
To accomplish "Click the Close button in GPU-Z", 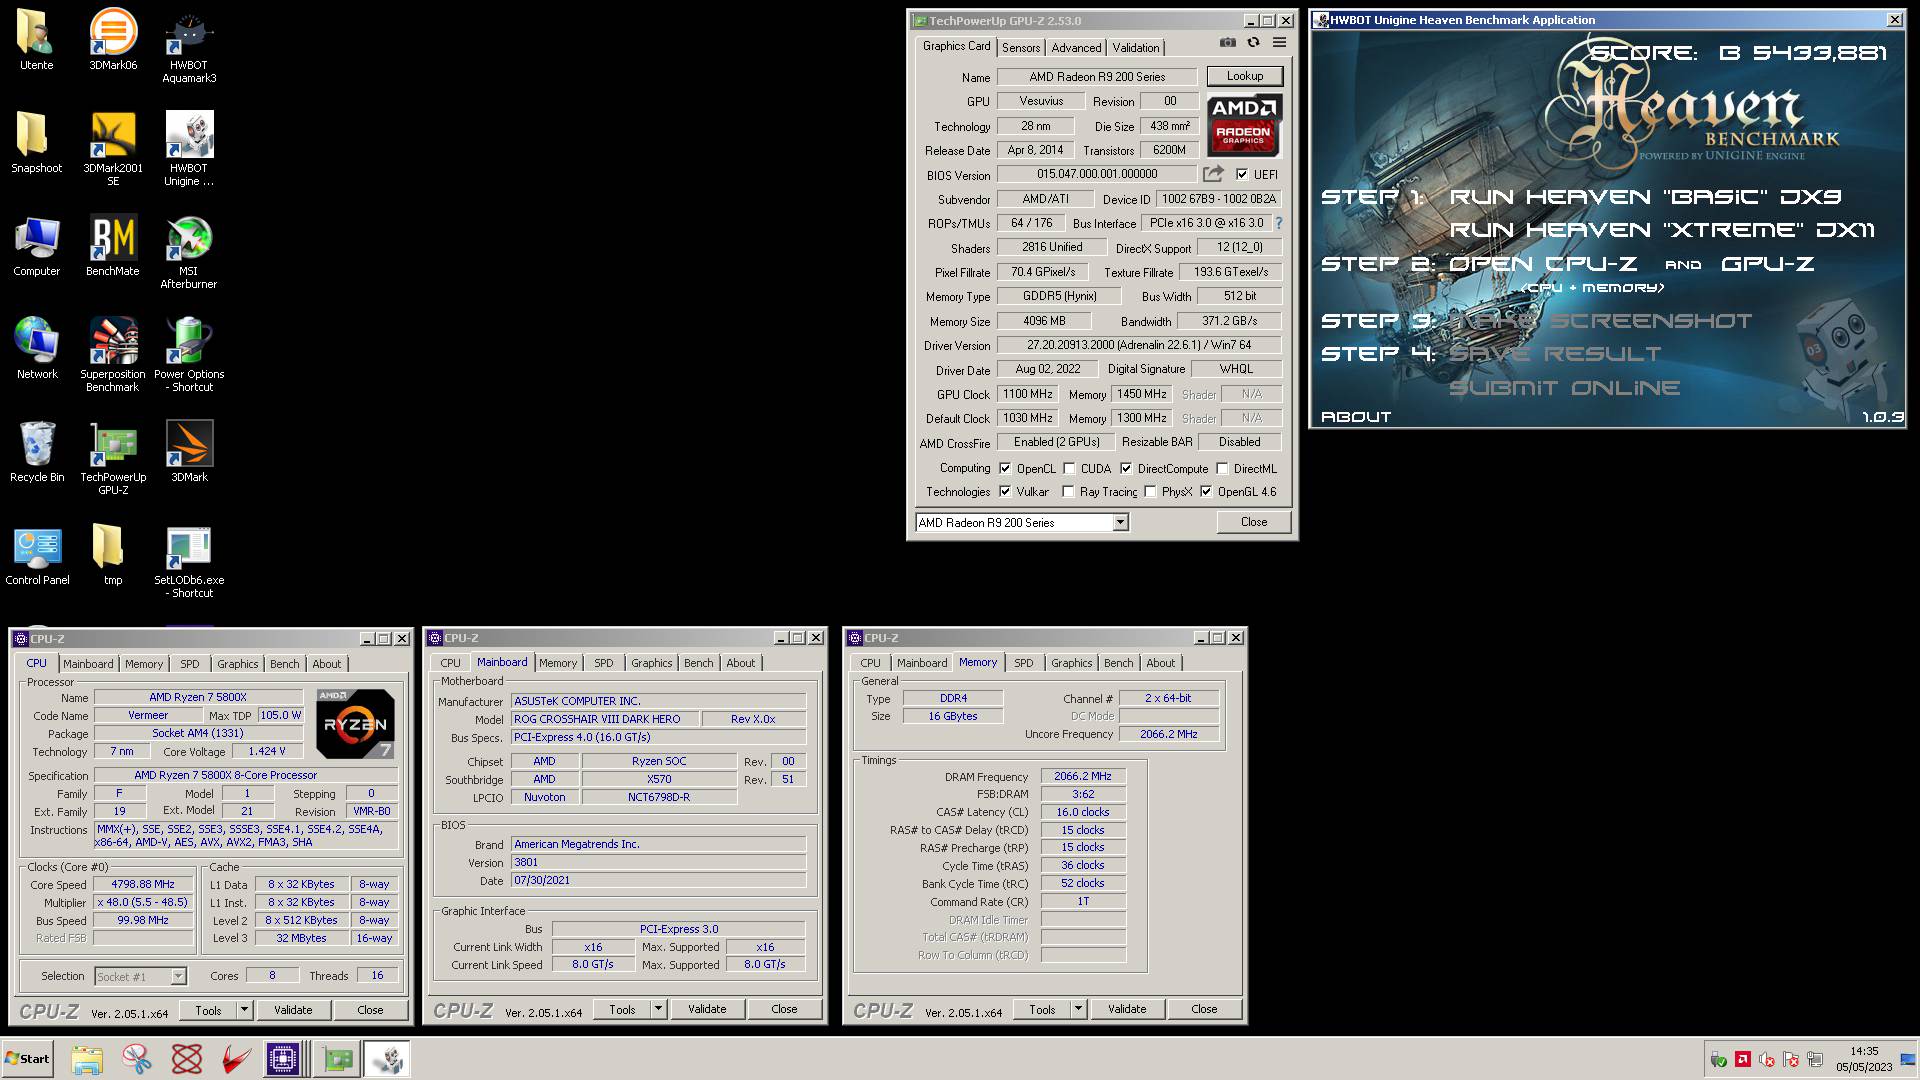I will [1254, 521].
